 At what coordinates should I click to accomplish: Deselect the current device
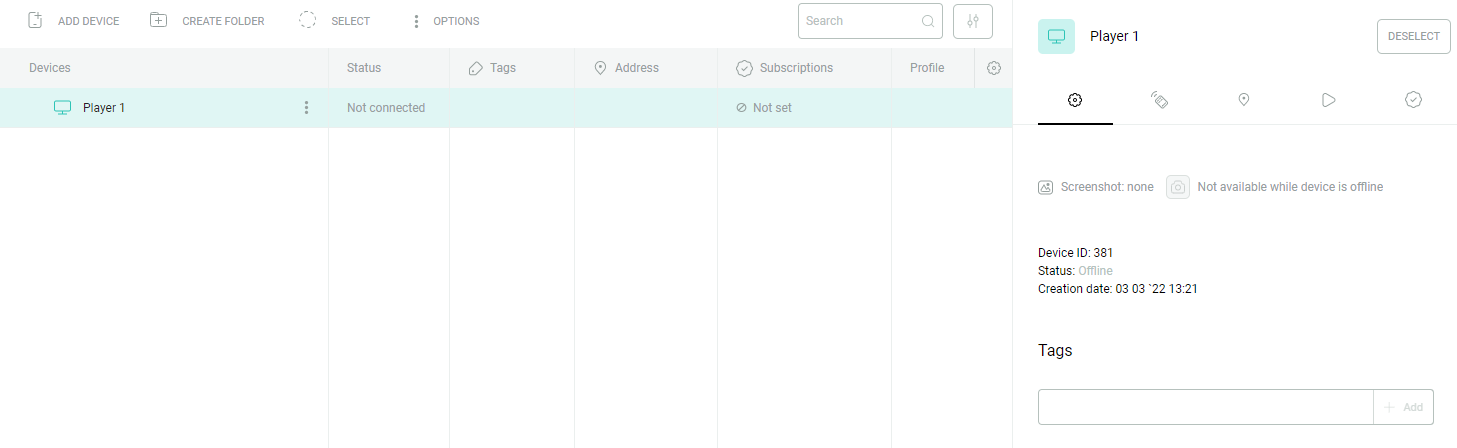tap(1414, 36)
